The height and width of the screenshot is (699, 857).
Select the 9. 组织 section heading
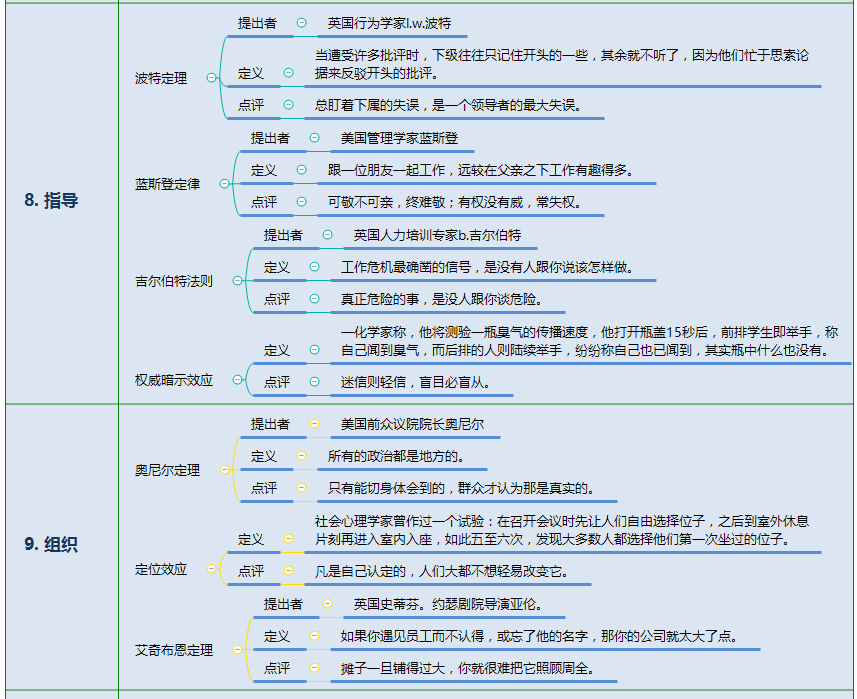coord(51,544)
